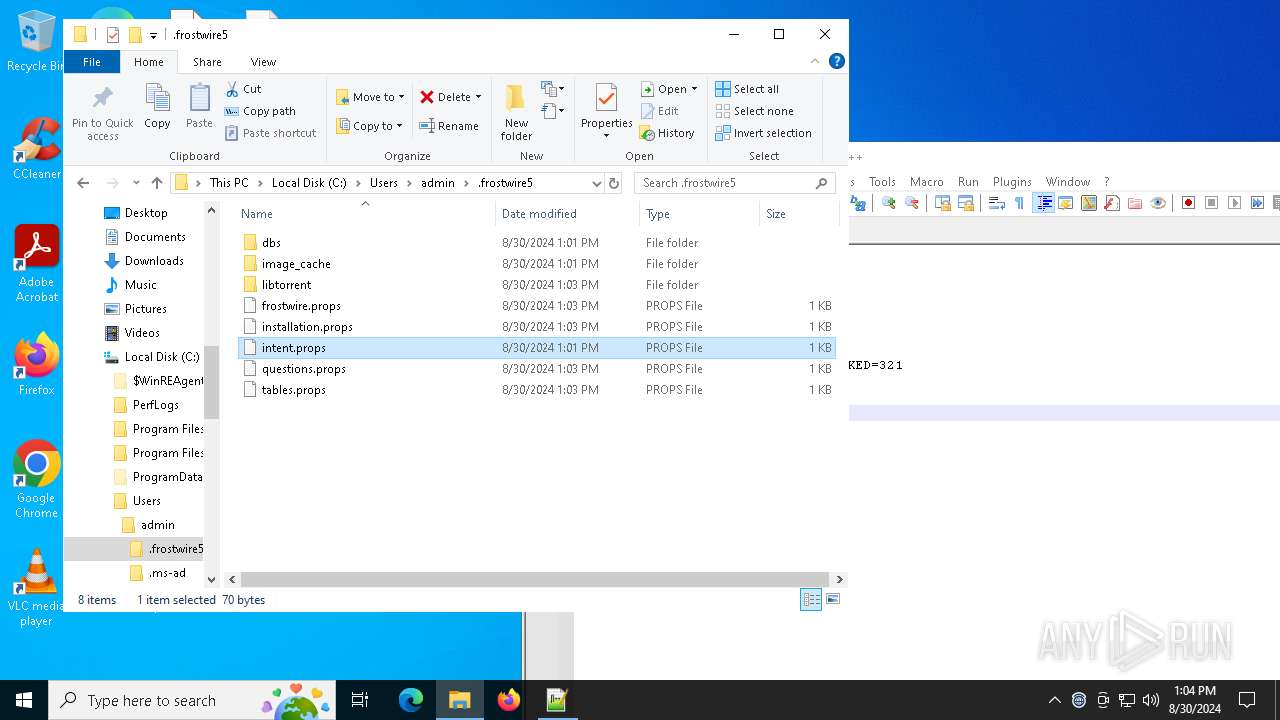Open recent locations dropdown arrow
1280x720 pixels.
pos(136,183)
